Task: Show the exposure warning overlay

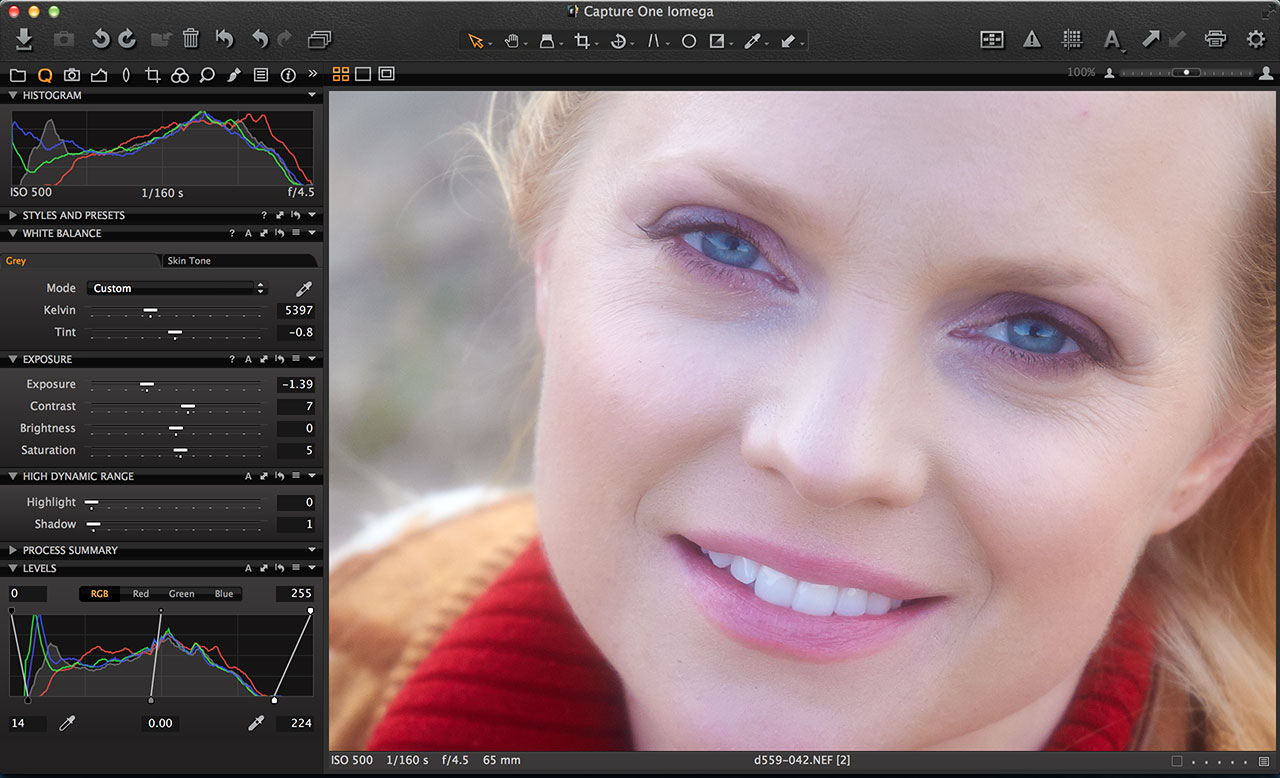Action: pyautogui.click(x=1031, y=39)
